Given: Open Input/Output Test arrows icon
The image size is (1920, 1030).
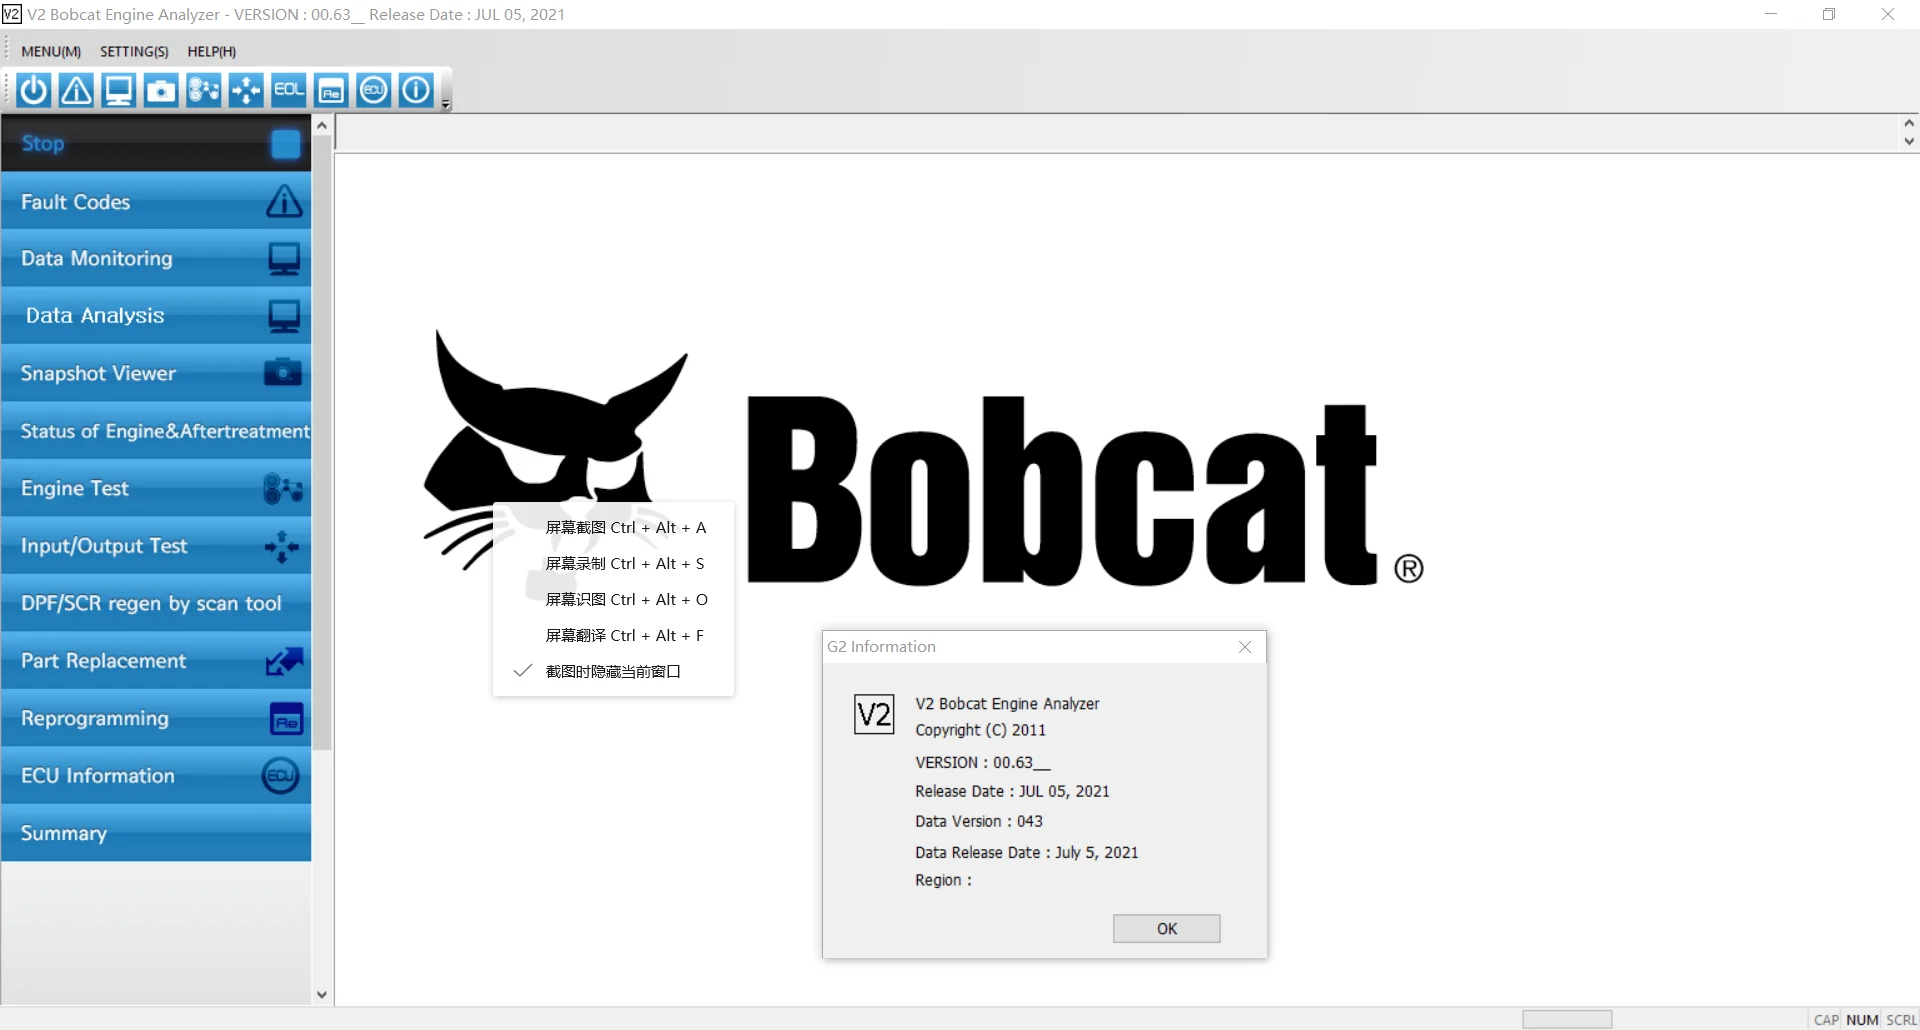Looking at the screenshot, I should (x=245, y=89).
